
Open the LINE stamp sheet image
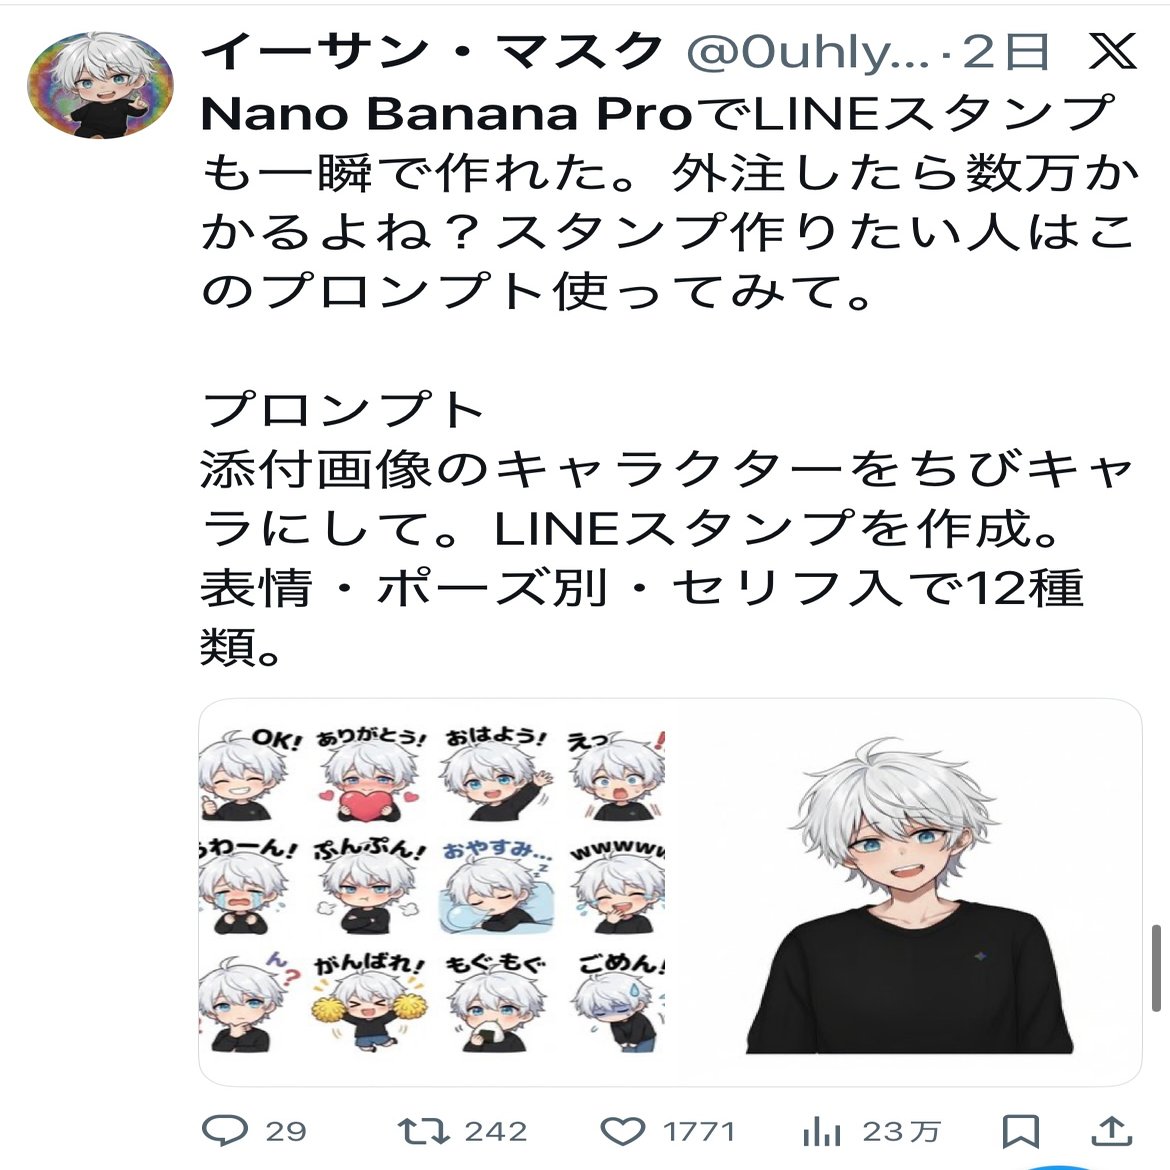click(432, 892)
